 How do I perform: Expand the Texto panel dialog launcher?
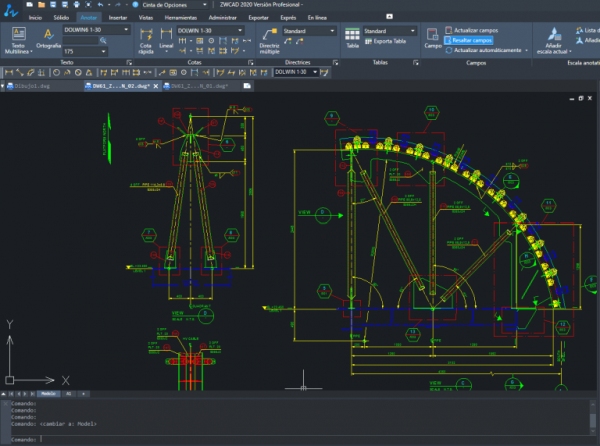point(131,62)
